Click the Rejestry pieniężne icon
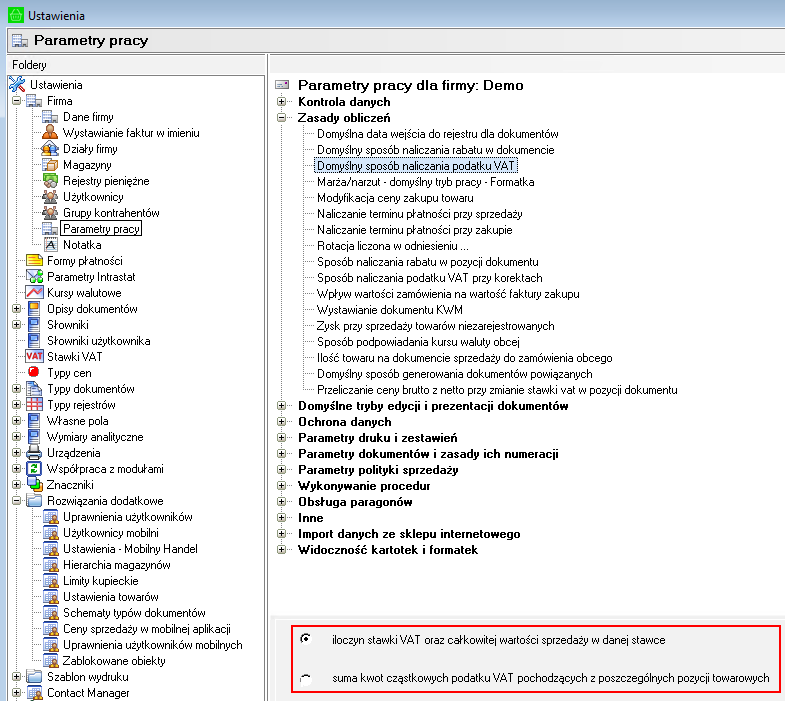The width and height of the screenshot is (785, 701). click(x=50, y=181)
